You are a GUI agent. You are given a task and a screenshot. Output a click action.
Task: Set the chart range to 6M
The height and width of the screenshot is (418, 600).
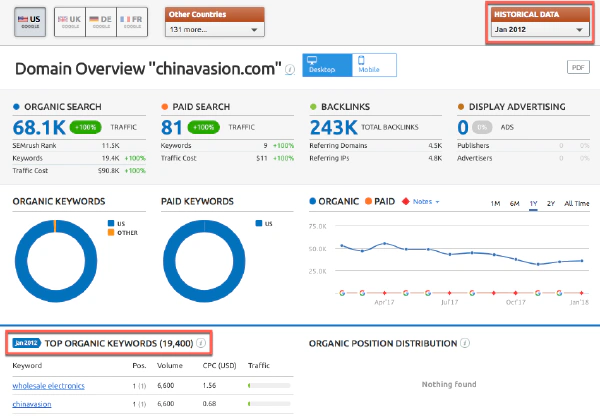[514, 203]
